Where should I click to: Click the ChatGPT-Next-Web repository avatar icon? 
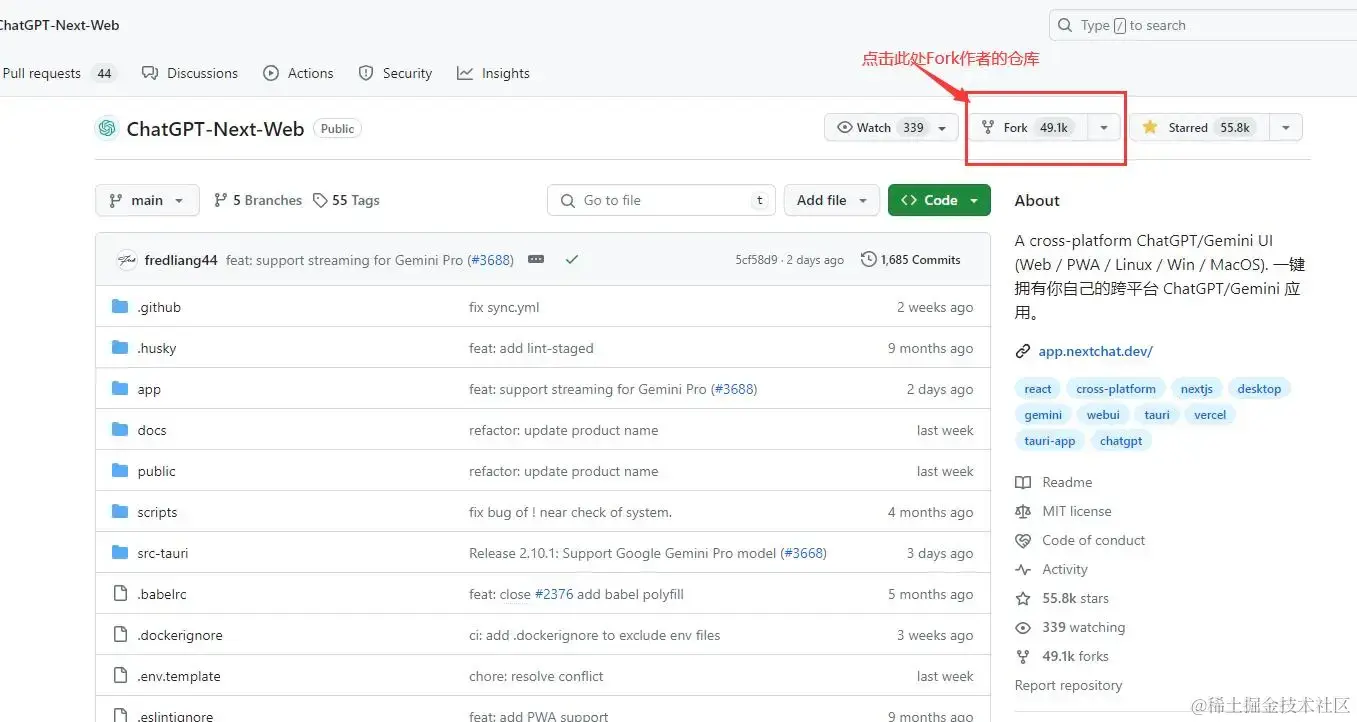[x=106, y=128]
